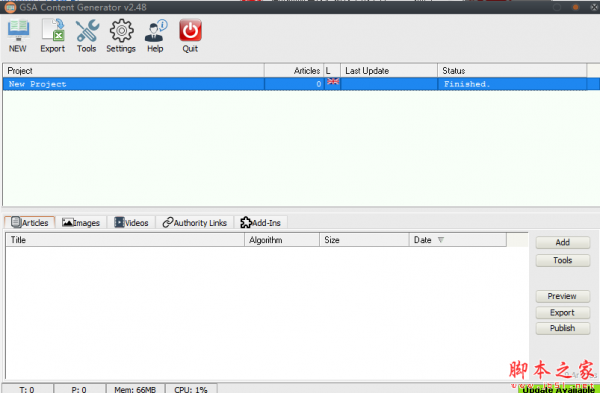Open the Authority Links tab
The image size is (600, 393).
pos(195,223)
